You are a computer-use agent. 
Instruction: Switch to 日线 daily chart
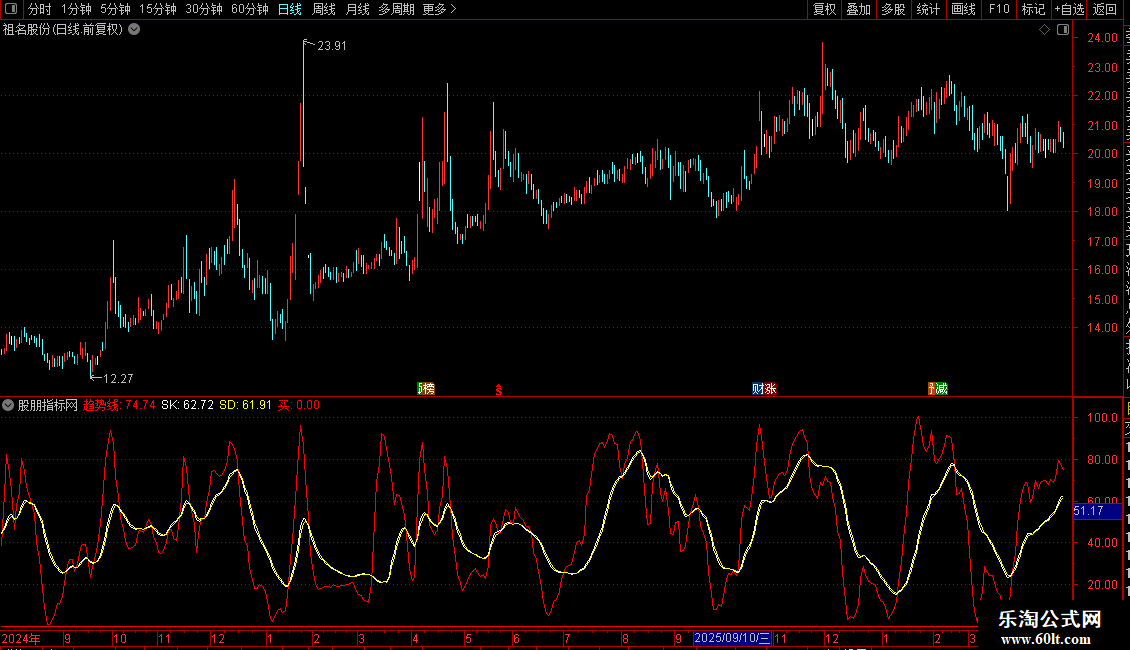tap(290, 9)
